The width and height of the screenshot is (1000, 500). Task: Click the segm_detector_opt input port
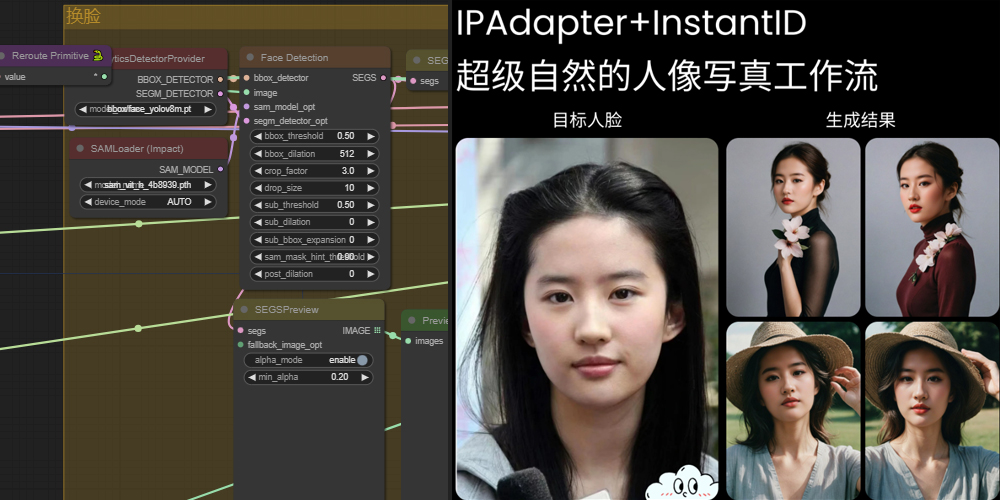coord(247,121)
